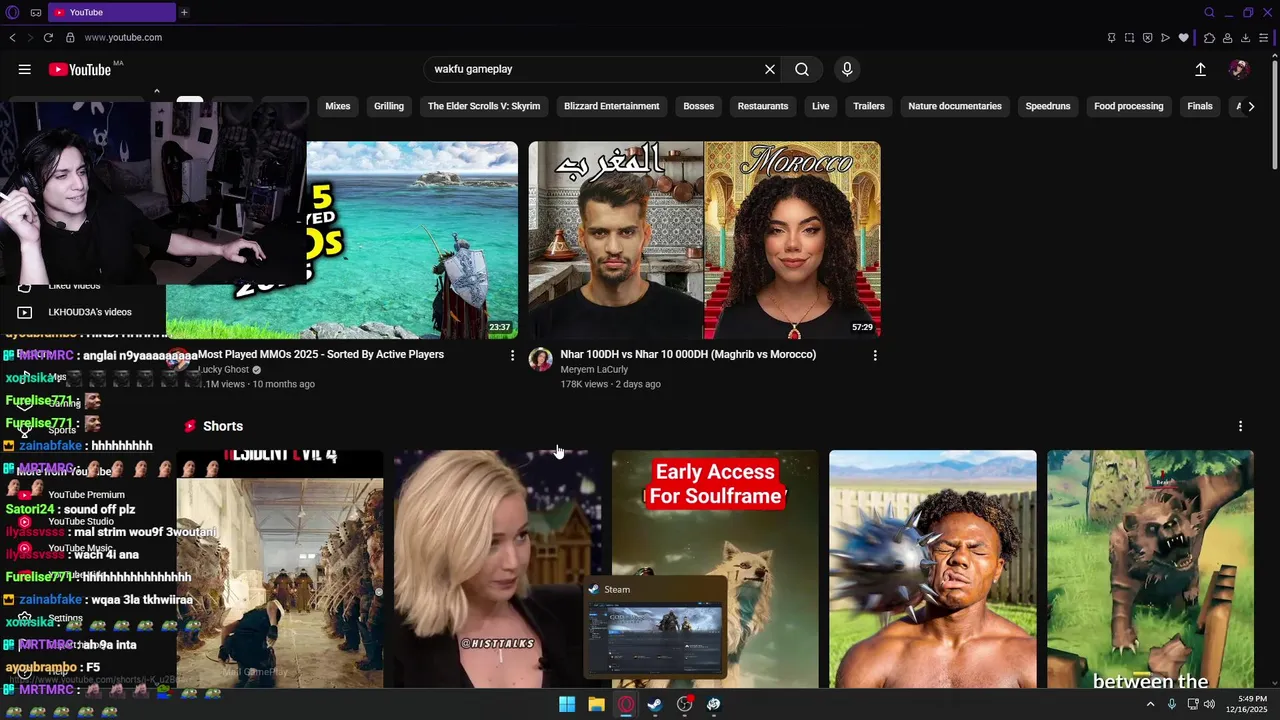Open LKHOUD3A's videos sidebar item
This screenshot has height=720, width=1280.
coord(90,312)
